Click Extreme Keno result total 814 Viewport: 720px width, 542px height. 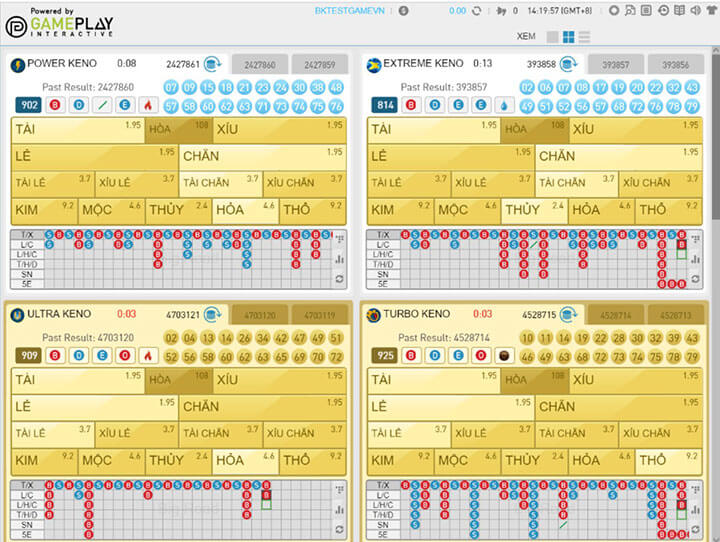[x=385, y=105]
